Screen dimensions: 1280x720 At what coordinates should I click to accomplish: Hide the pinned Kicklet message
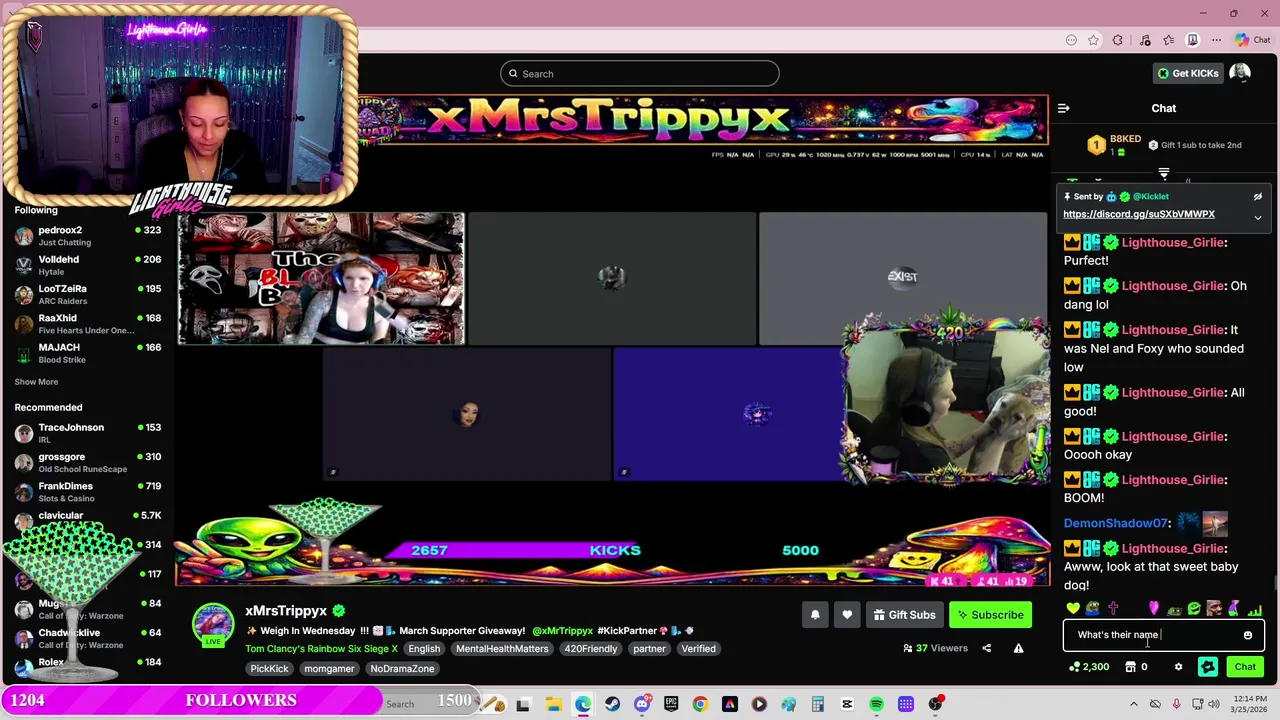click(x=1257, y=197)
